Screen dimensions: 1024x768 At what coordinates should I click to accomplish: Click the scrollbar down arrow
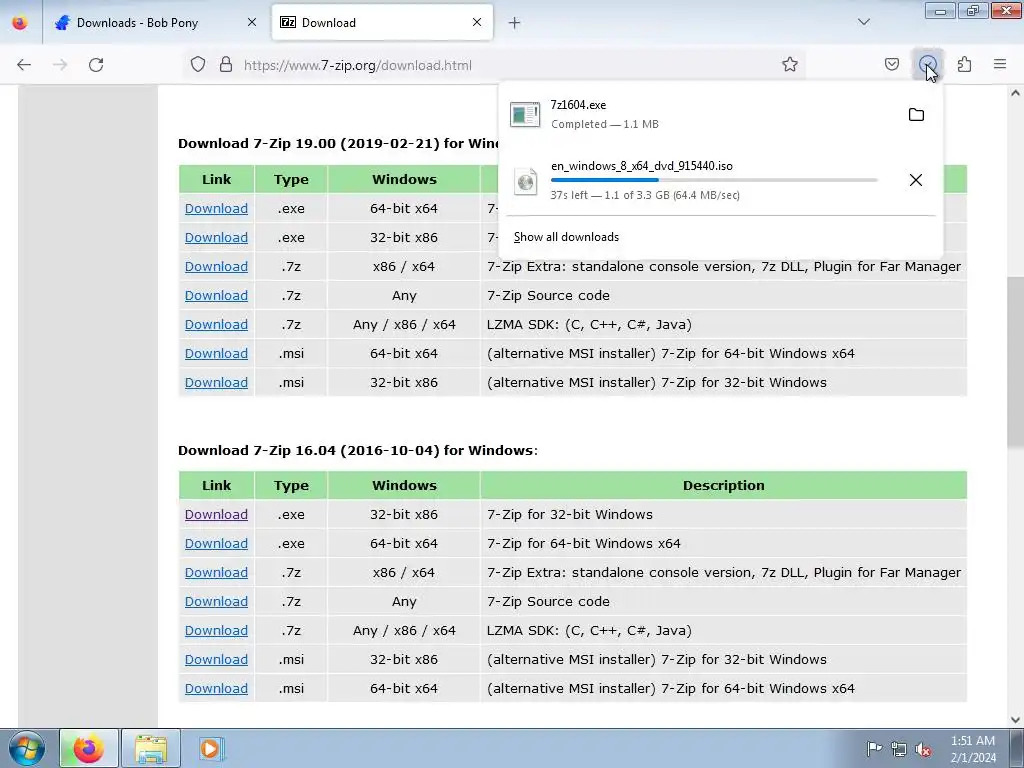pyautogui.click(x=1015, y=720)
